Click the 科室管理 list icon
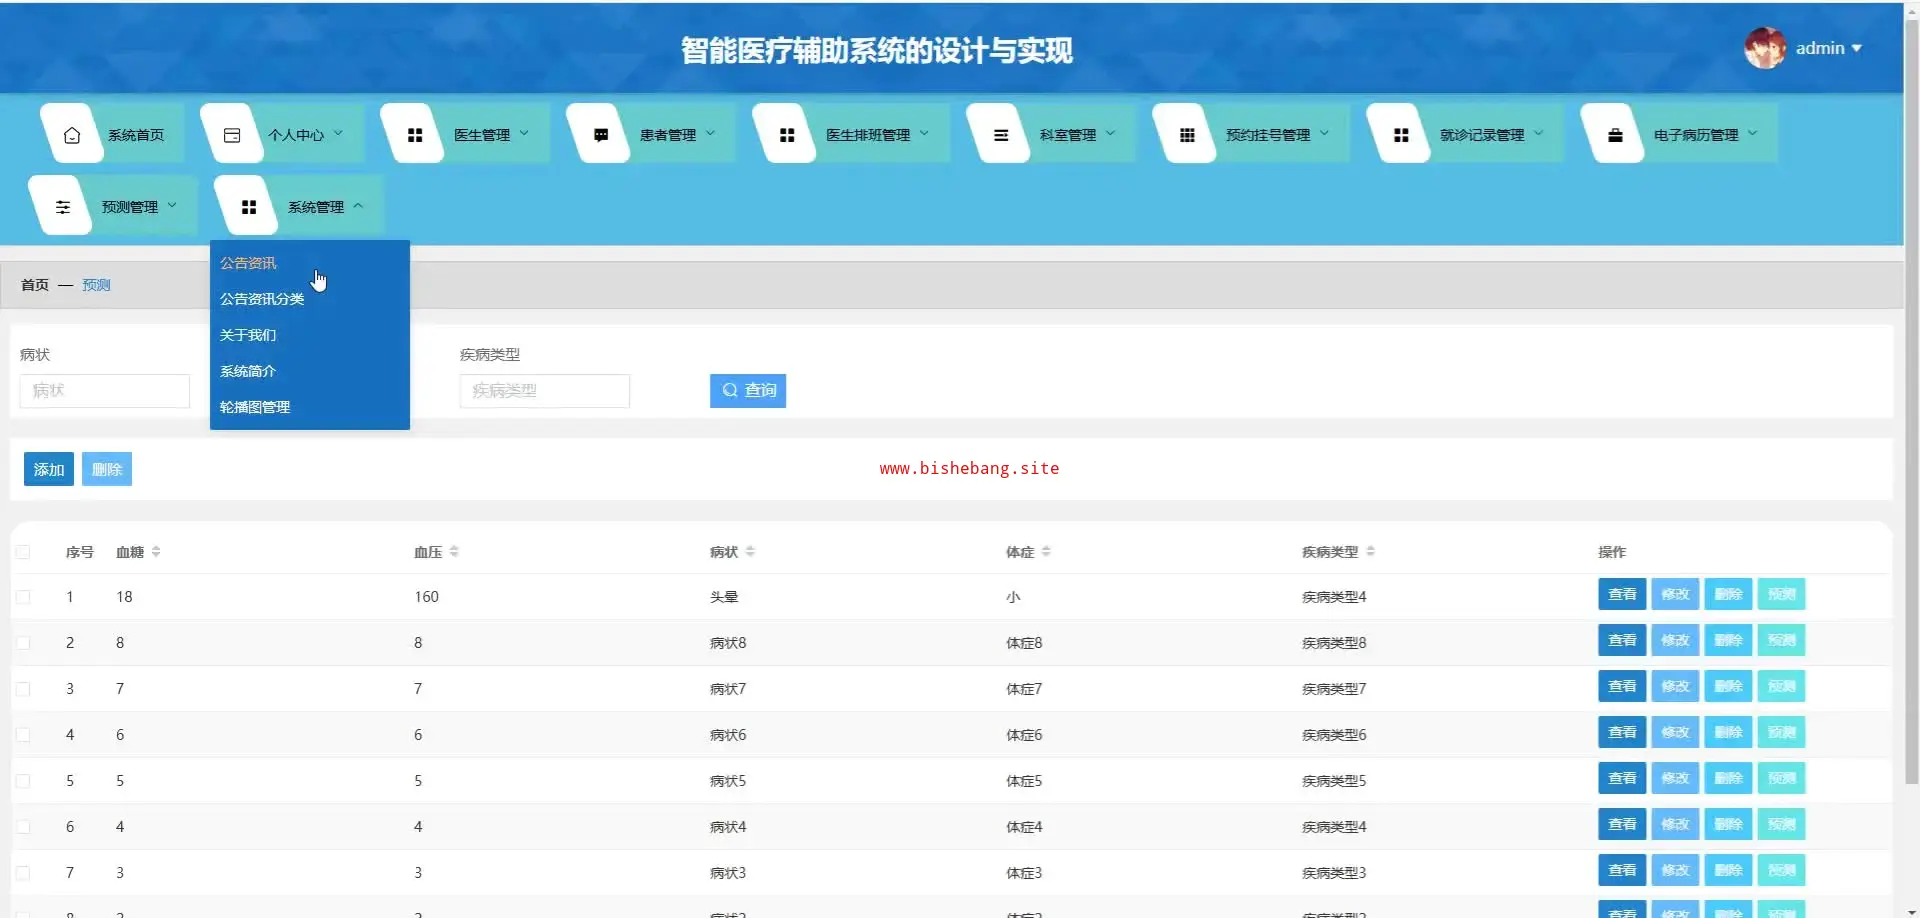The height and width of the screenshot is (918, 1920). tap(1001, 135)
